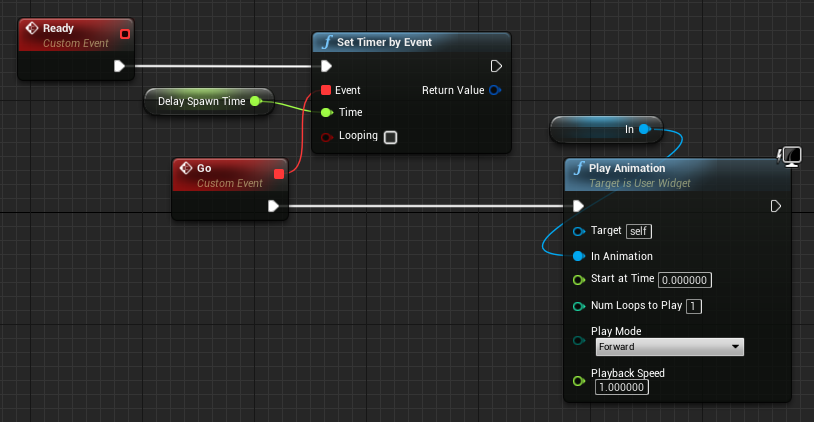
Task: Click the self value box on Target
Action: (x=639, y=231)
